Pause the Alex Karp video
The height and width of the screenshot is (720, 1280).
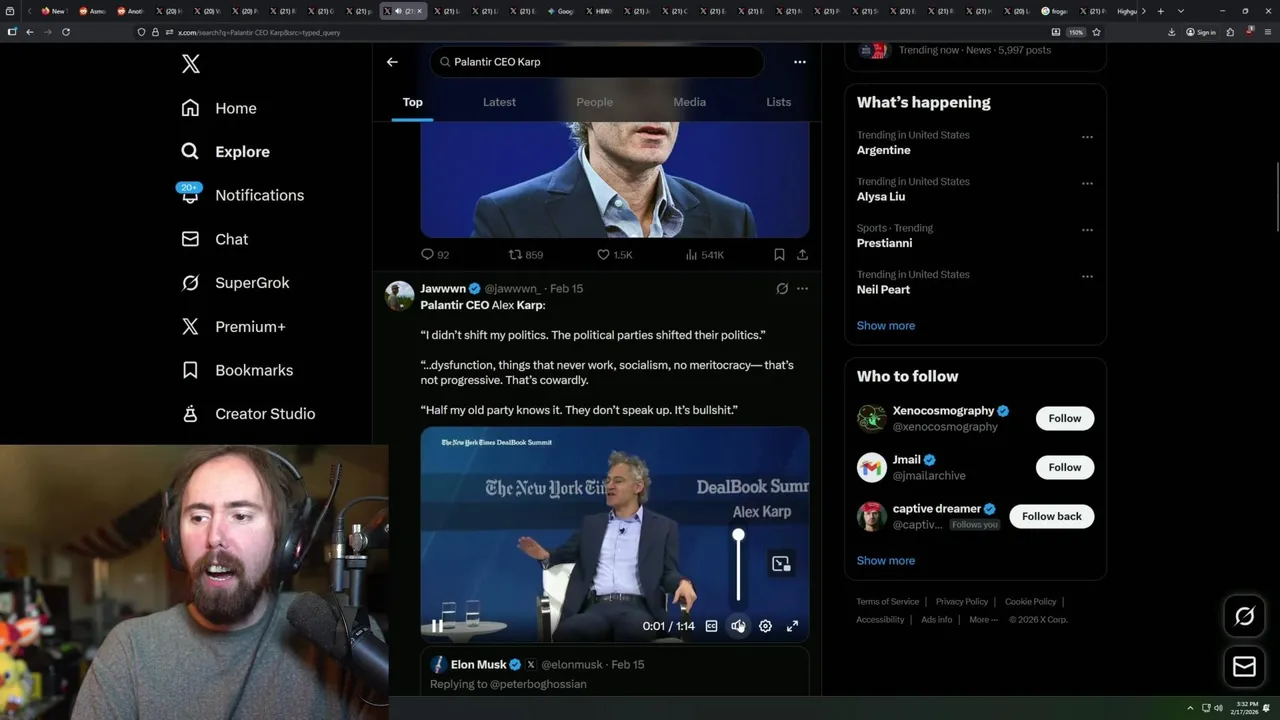pyautogui.click(x=437, y=626)
